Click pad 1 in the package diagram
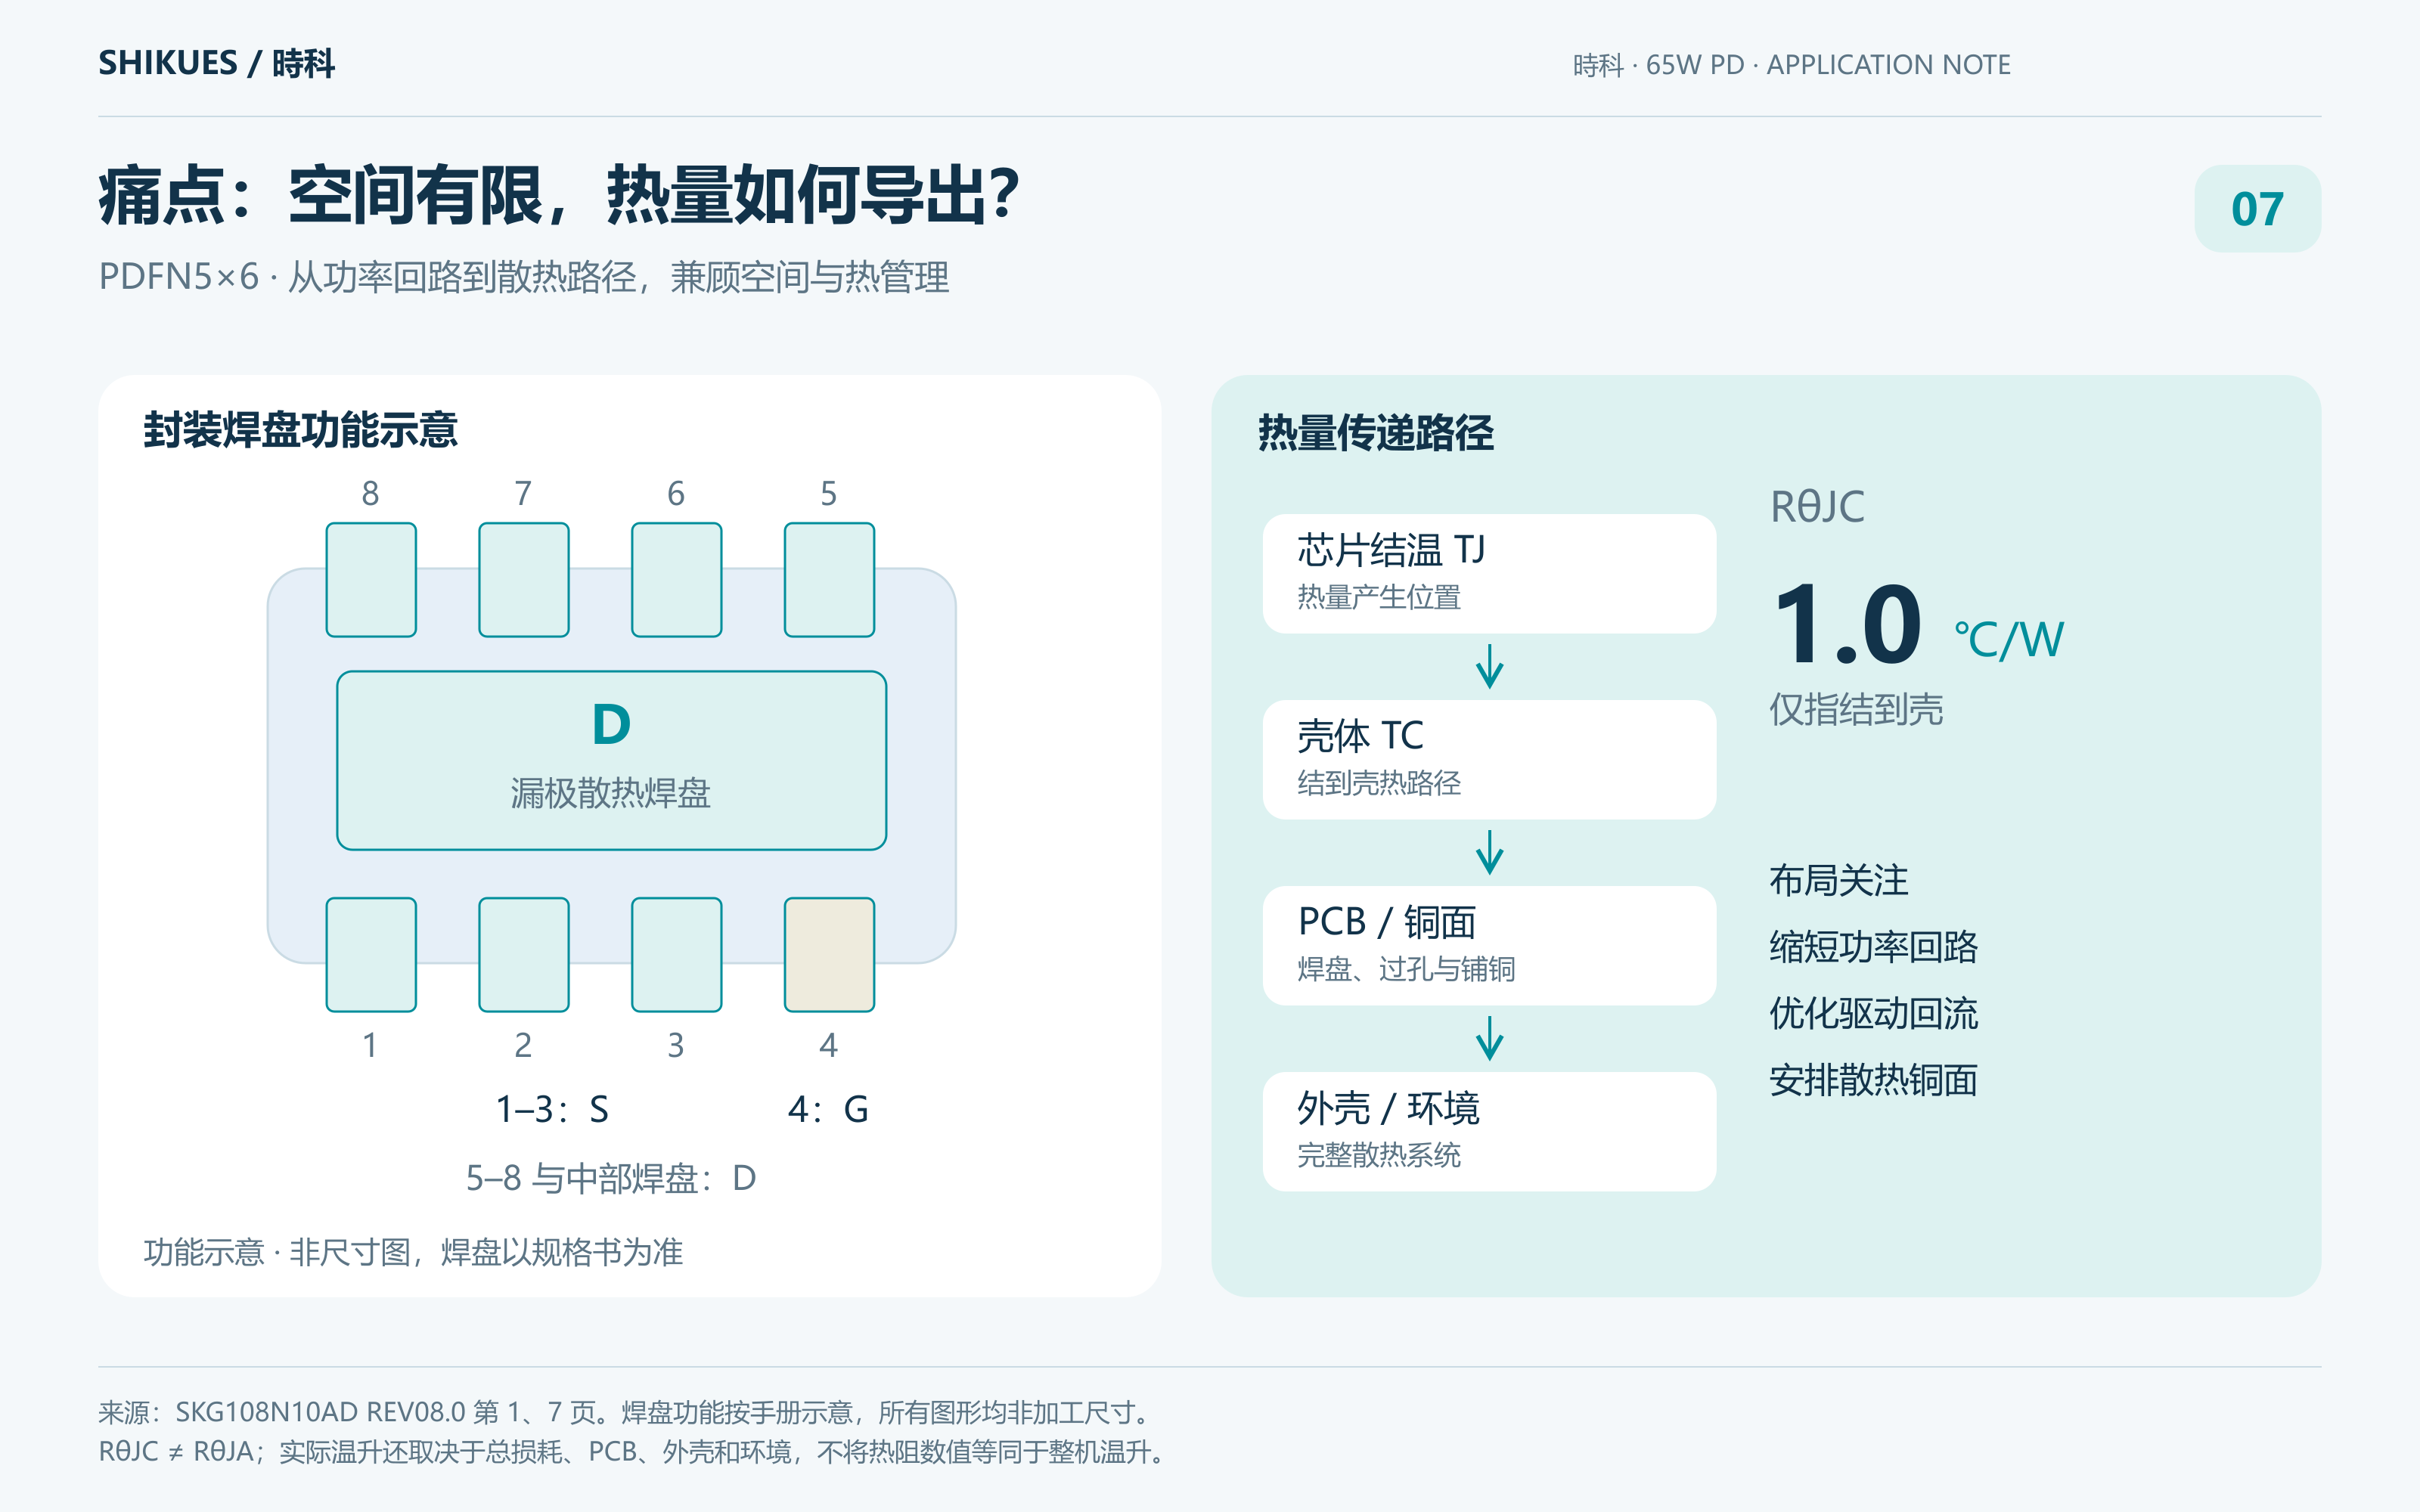This screenshot has height=1512, width=2420. pos(371,954)
